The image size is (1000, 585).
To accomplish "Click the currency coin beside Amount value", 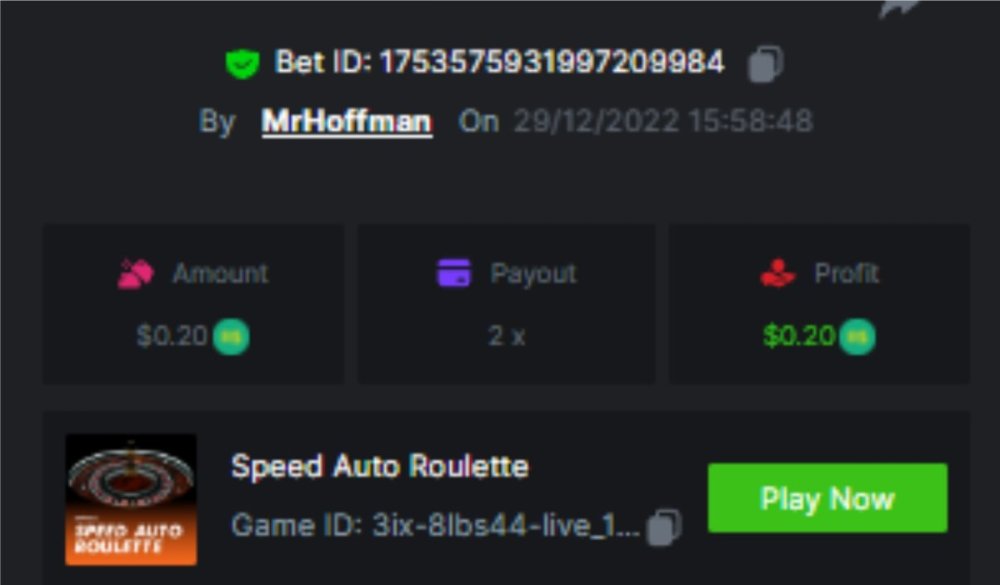I will coord(231,337).
